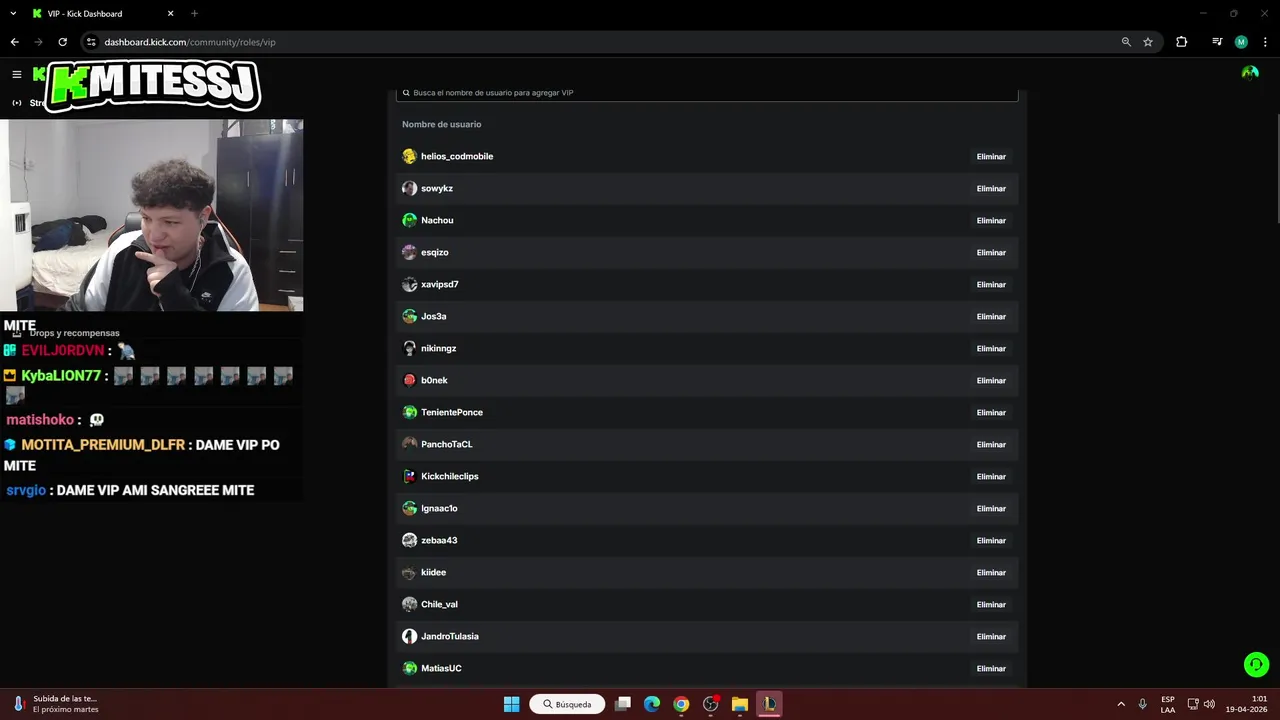Open Google Chrome from taskbar

point(681,704)
